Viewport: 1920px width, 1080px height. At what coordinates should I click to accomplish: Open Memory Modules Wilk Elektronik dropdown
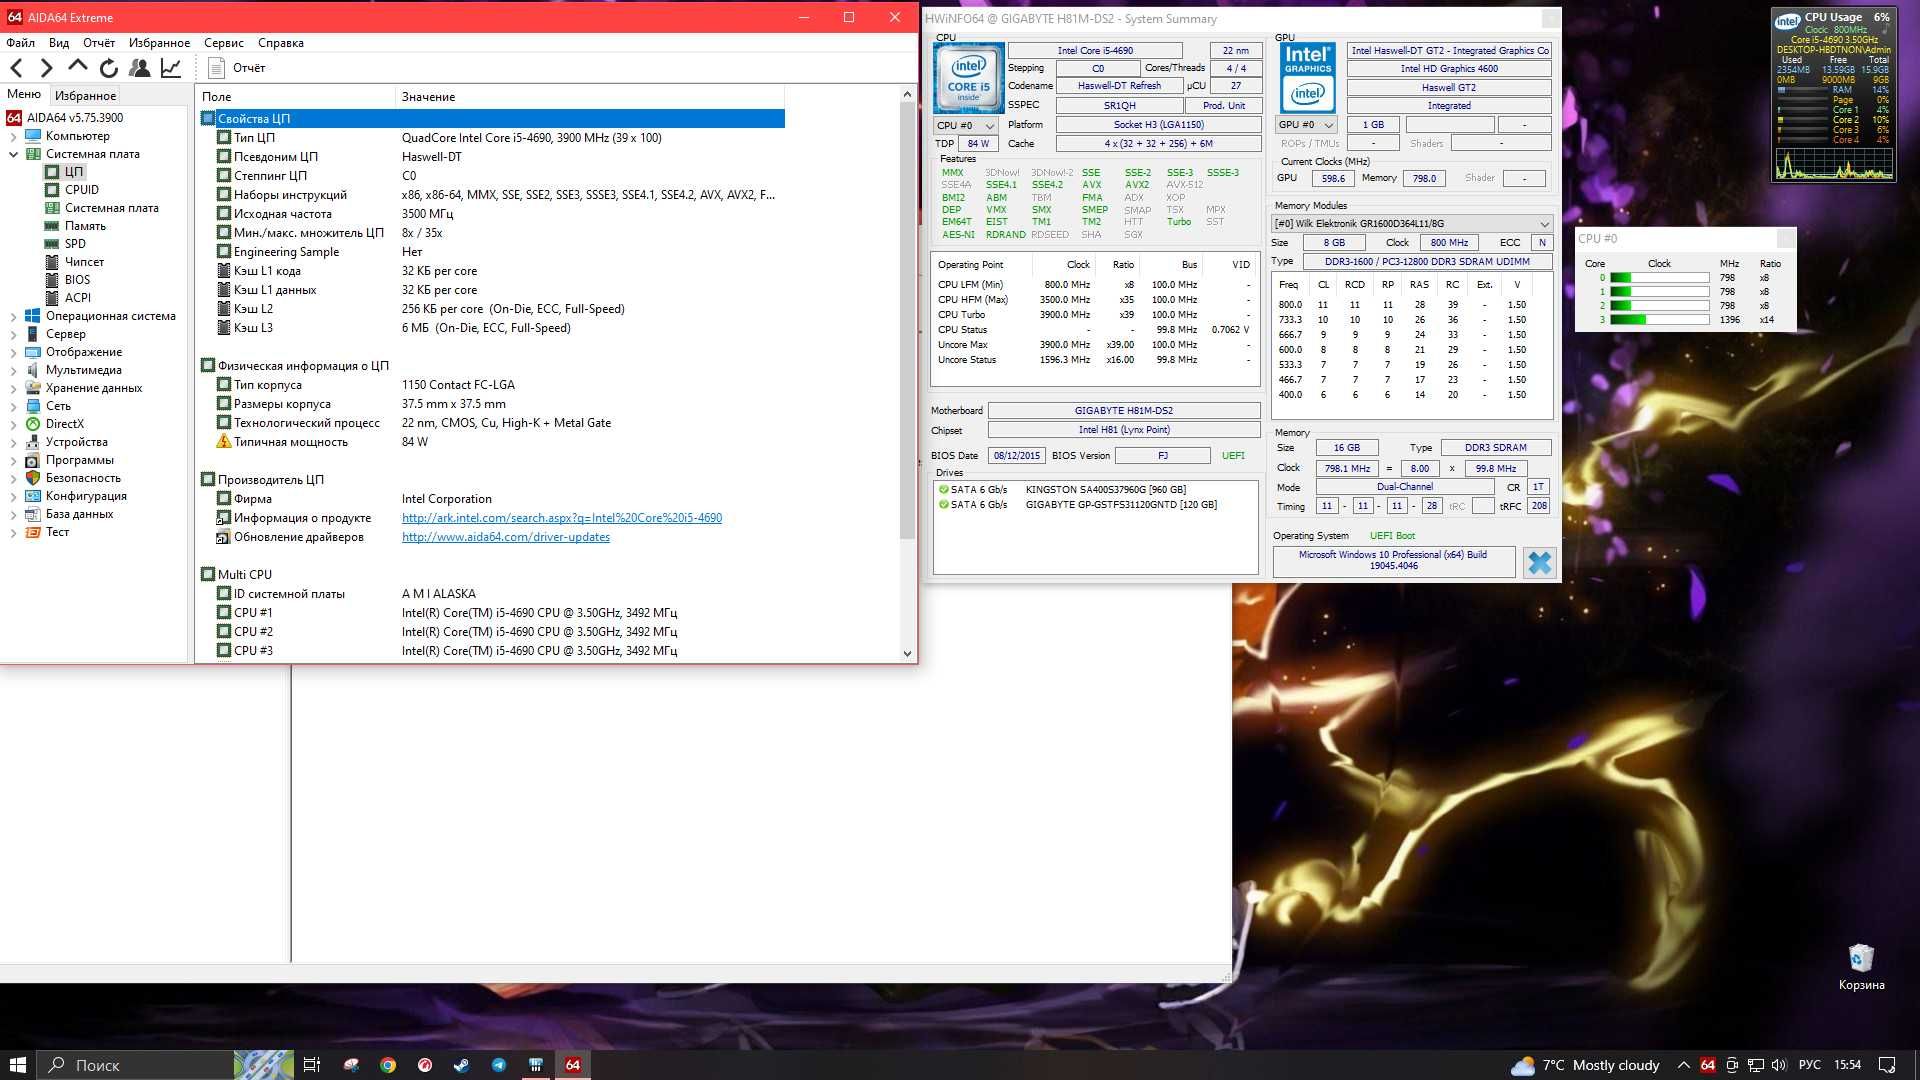click(1411, 224)
